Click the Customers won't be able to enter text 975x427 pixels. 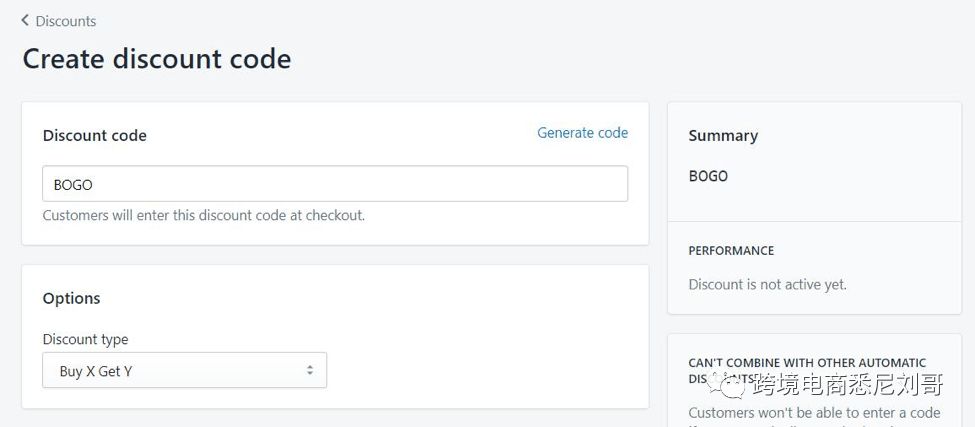pyautogui.click(x=814, y=412)
